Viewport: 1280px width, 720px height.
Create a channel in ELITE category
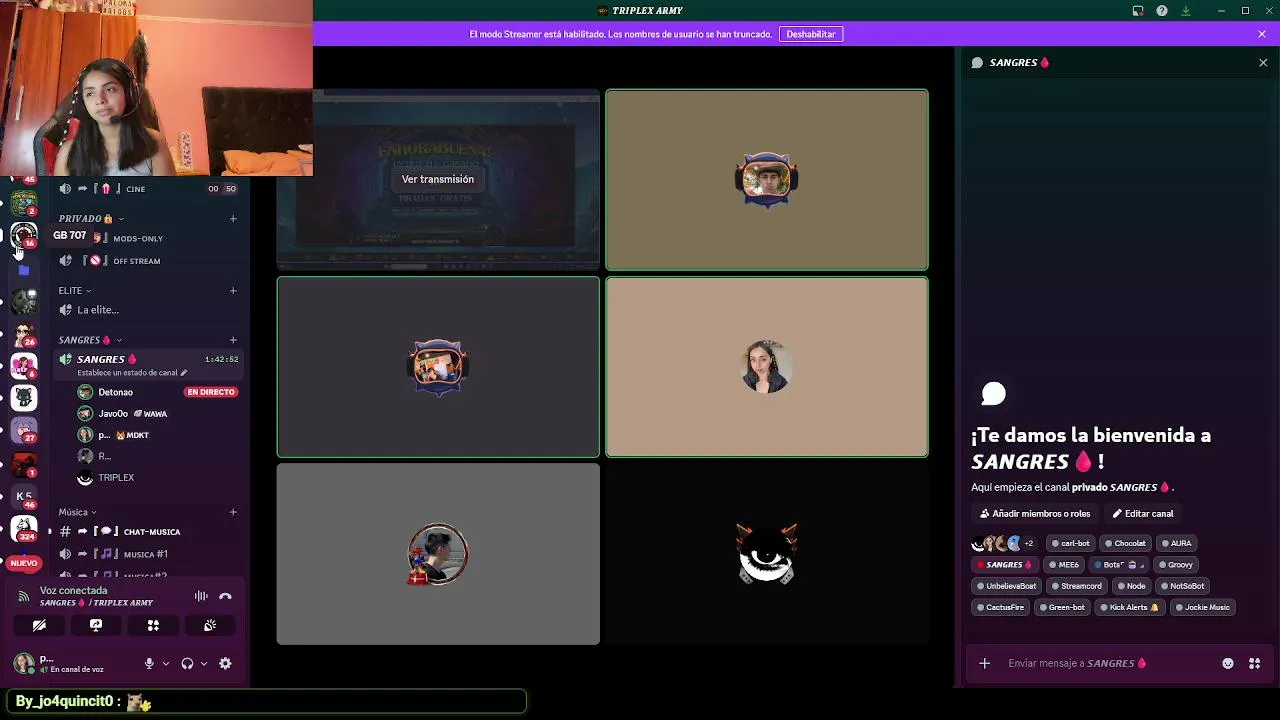pos(233,290)
